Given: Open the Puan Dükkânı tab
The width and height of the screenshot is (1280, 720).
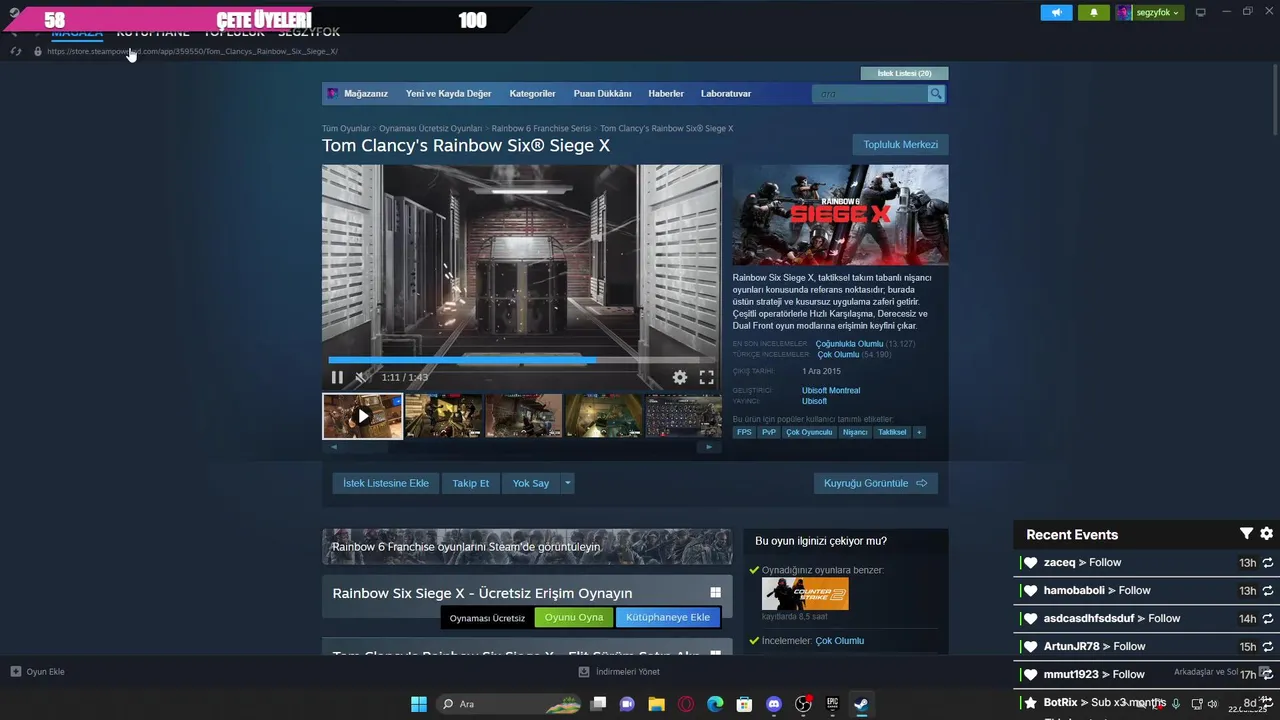Looking at the screenshot, I should (602, 94).
